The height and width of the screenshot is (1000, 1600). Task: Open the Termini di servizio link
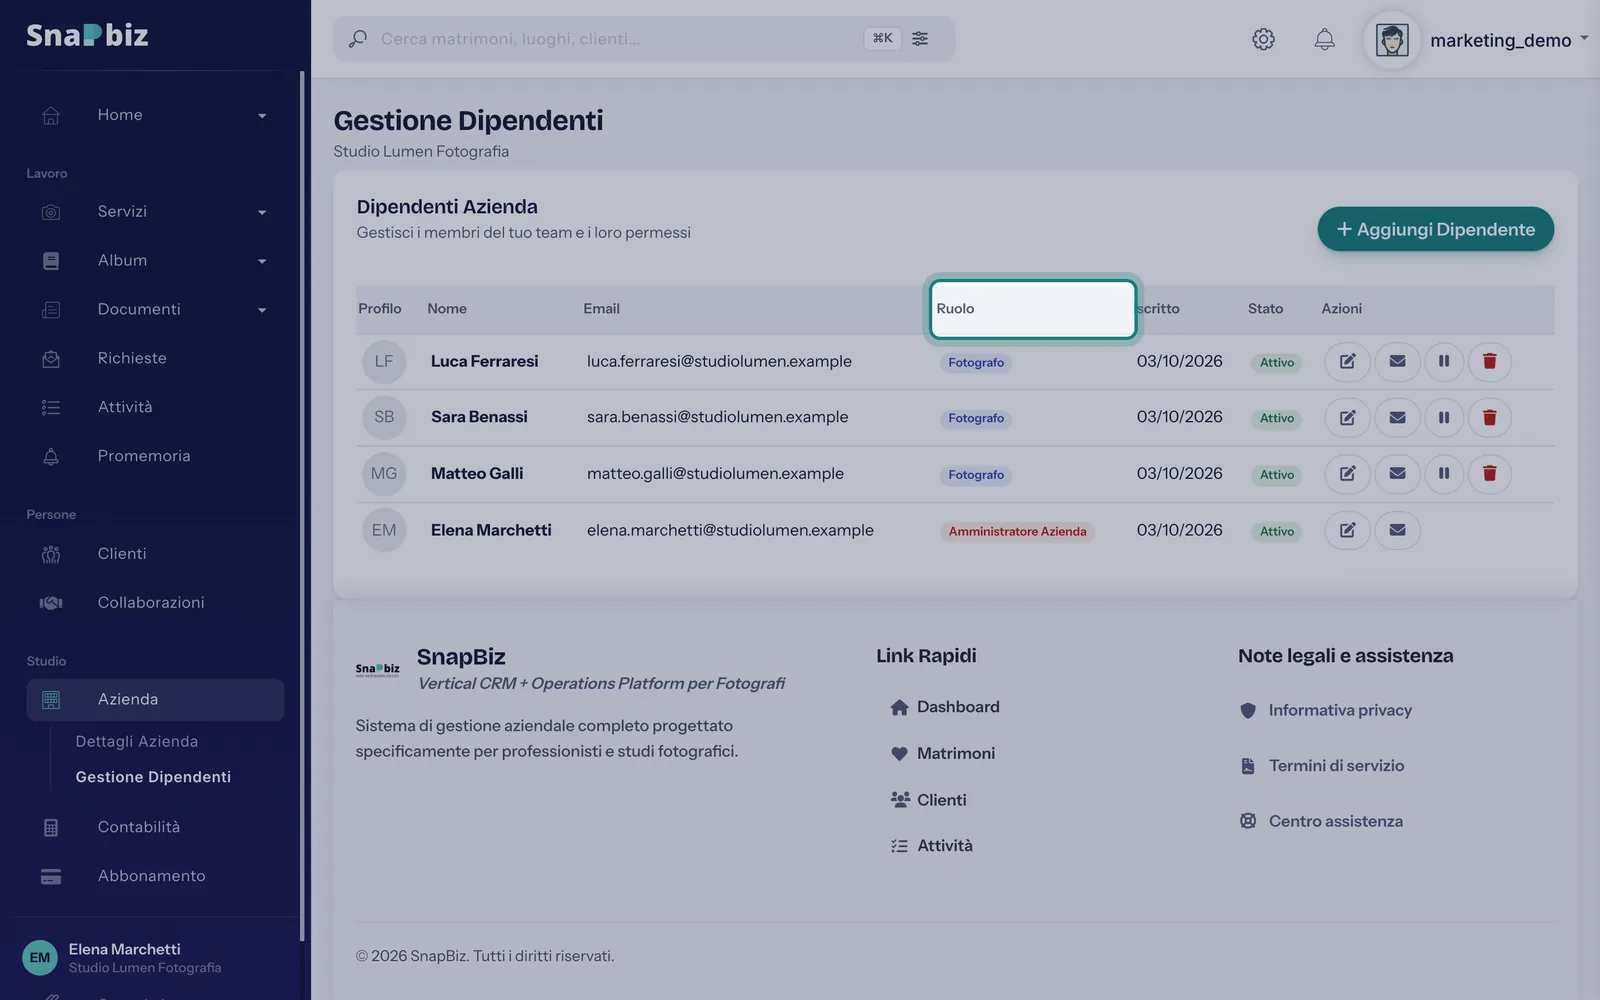1322,766
